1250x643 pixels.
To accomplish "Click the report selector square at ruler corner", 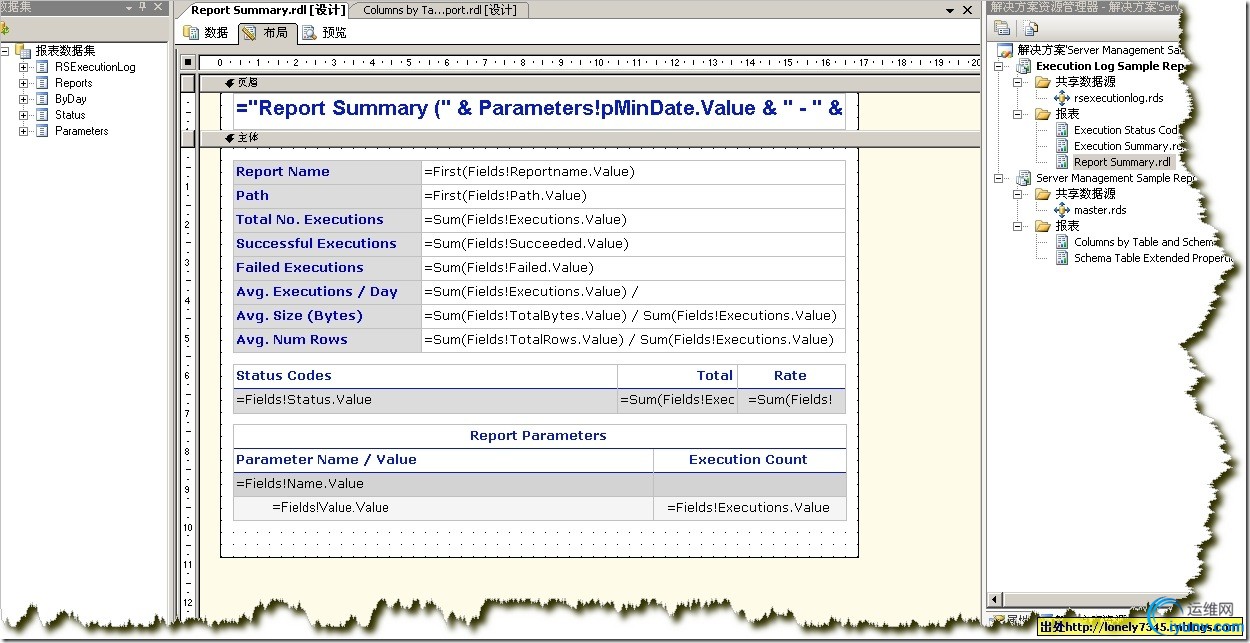I will click(188, 62).
